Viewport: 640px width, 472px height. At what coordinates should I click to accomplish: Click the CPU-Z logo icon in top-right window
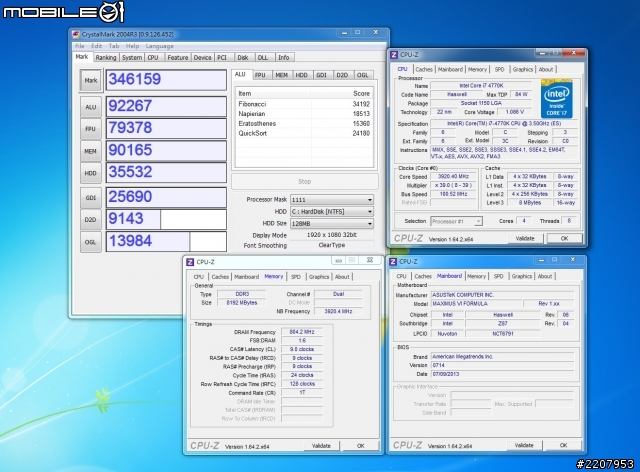coord(394,55)
